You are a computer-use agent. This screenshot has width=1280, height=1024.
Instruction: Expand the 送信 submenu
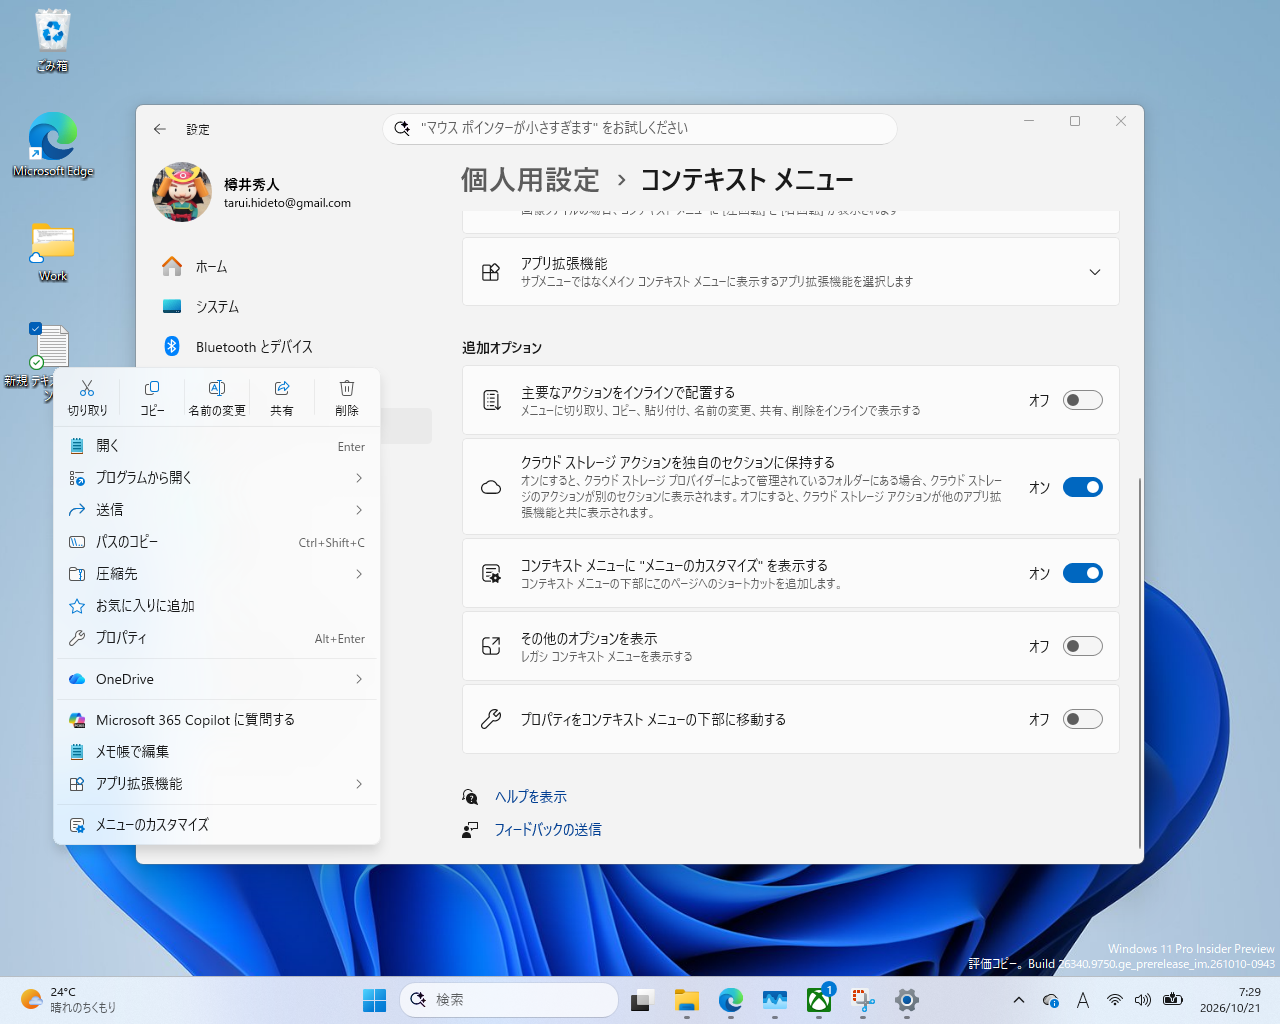tap(217, 510)
